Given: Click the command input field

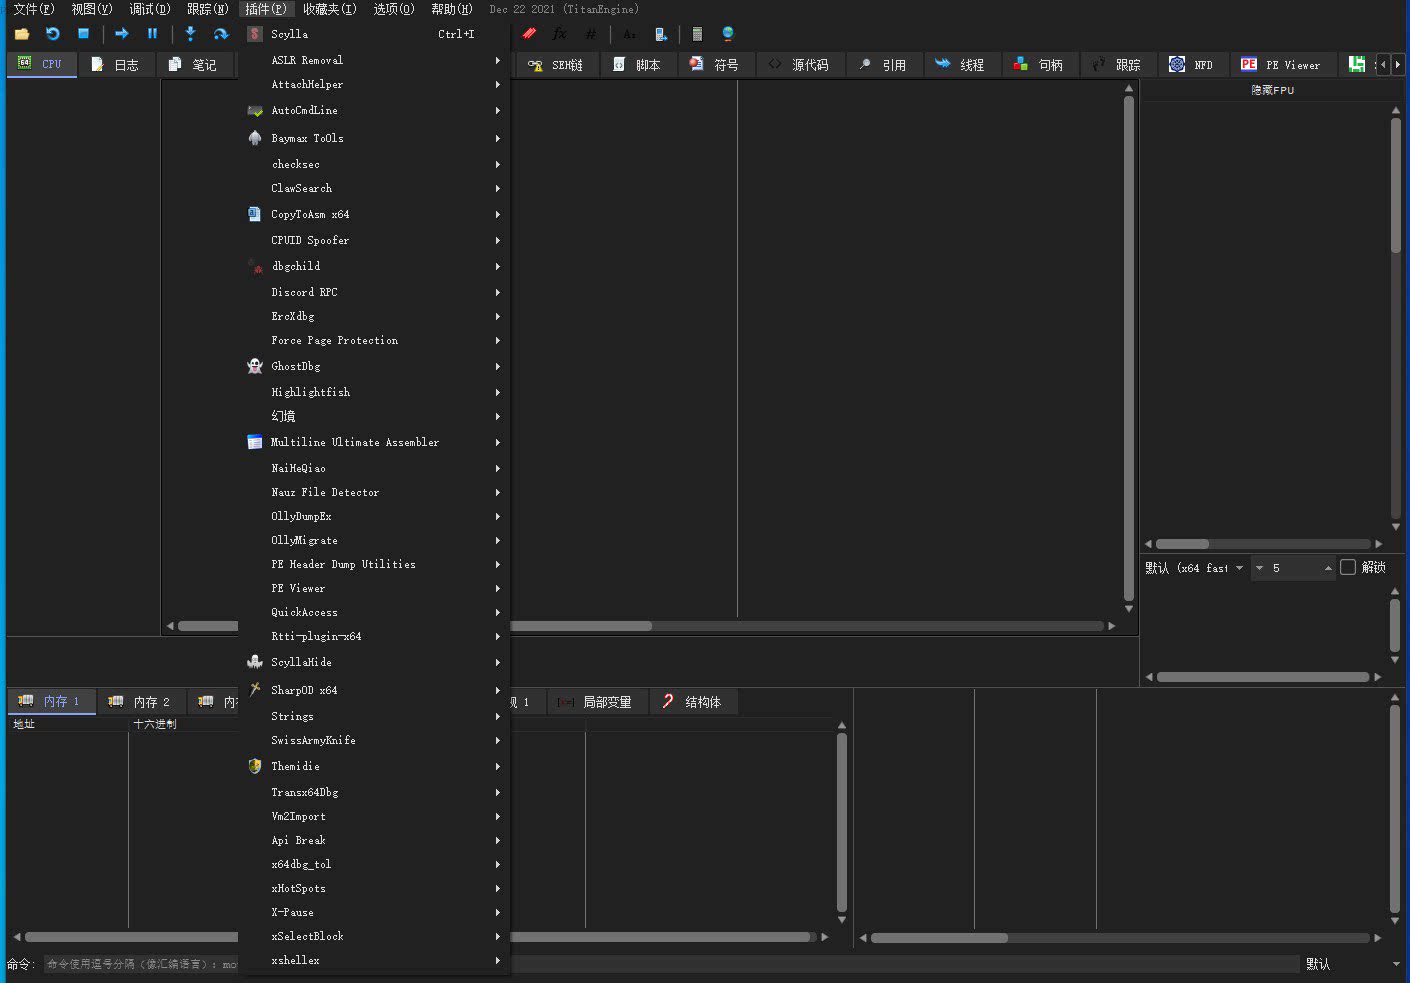Looking at the screenshot, I should point(140,964).
